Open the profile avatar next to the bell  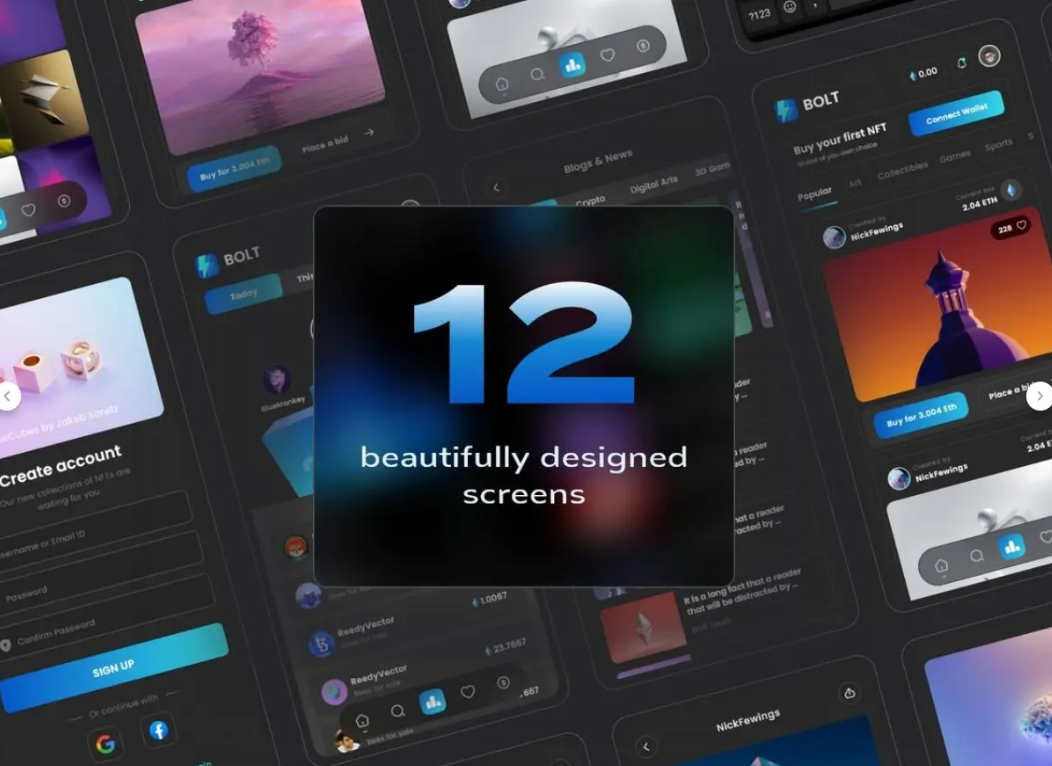coord(989,56)
